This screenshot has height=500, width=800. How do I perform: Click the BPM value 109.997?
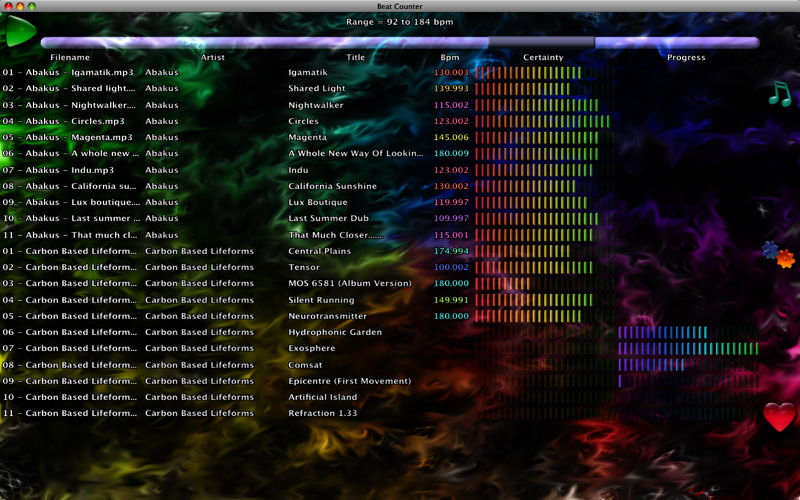click(x=451, y=218)
